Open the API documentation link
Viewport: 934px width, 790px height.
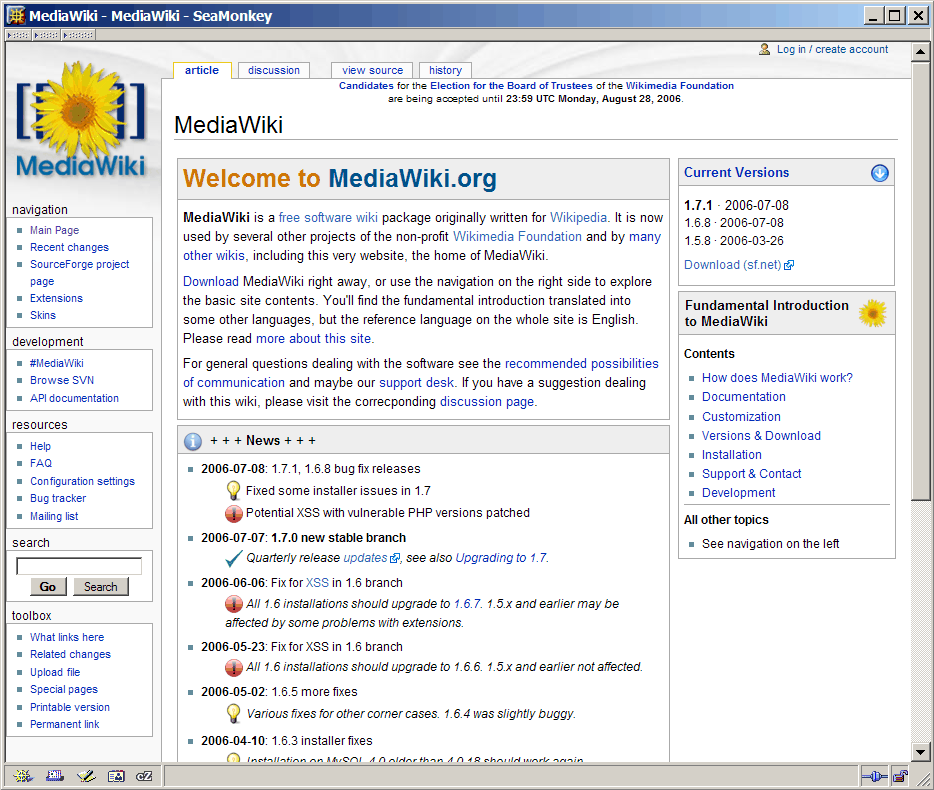coord(74,398)
